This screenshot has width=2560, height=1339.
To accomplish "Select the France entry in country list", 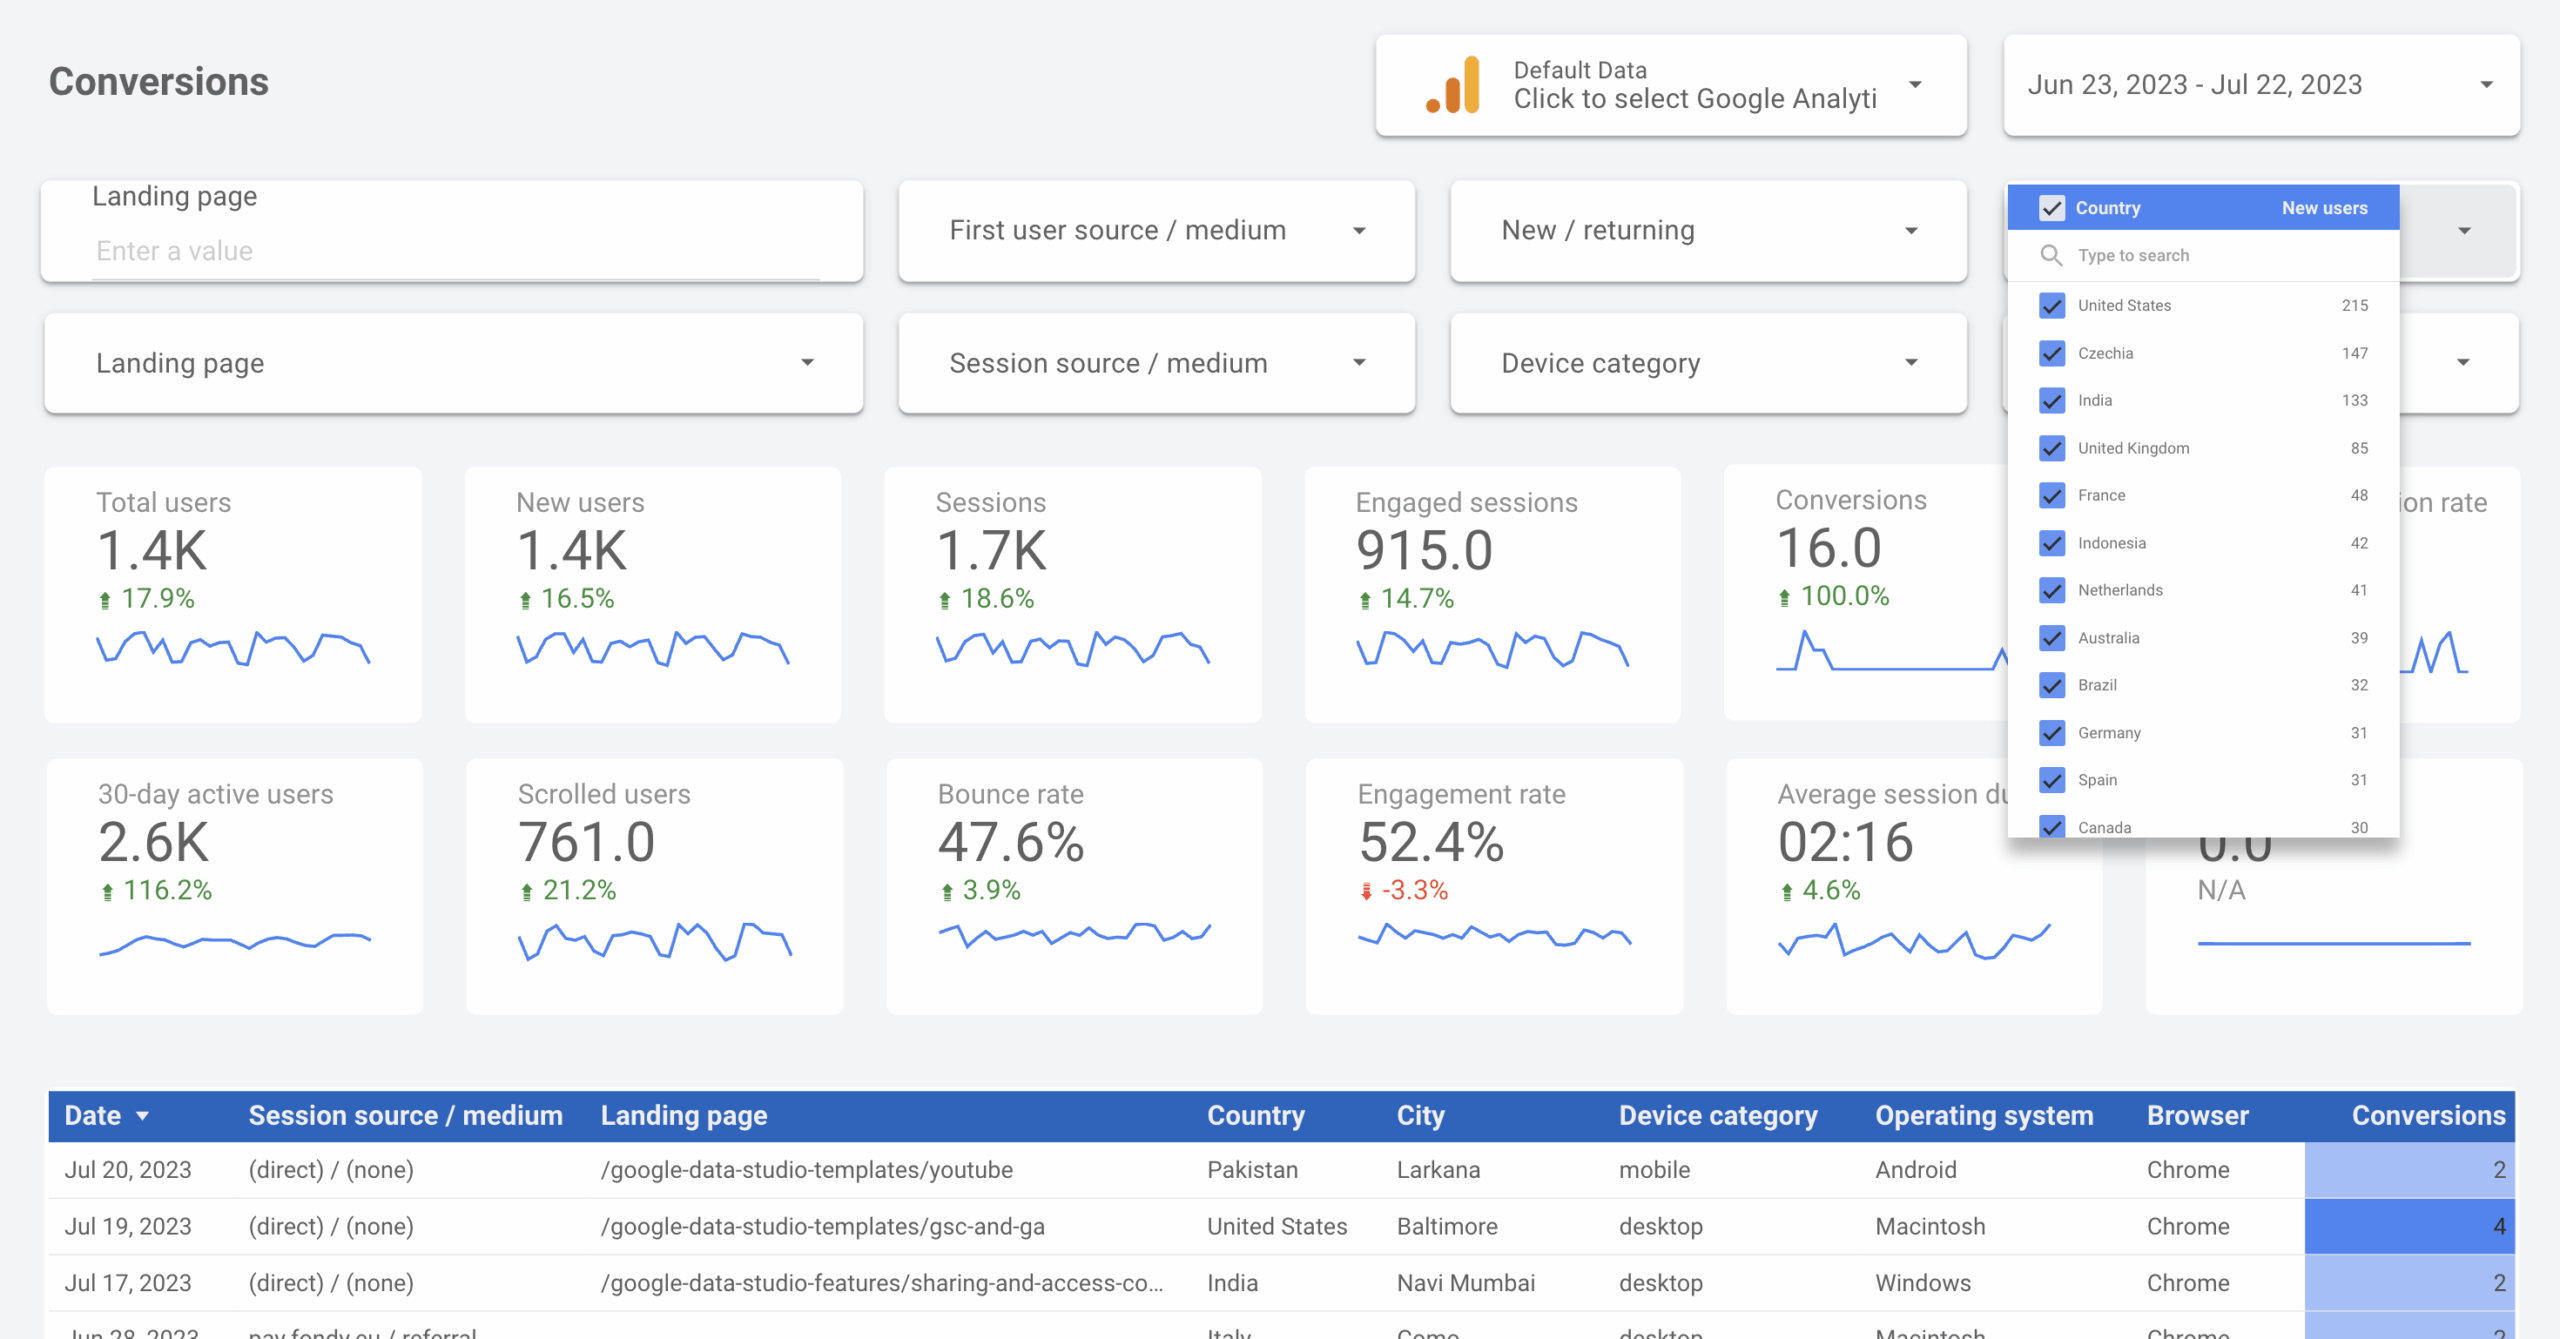I will pos(2102,496).
